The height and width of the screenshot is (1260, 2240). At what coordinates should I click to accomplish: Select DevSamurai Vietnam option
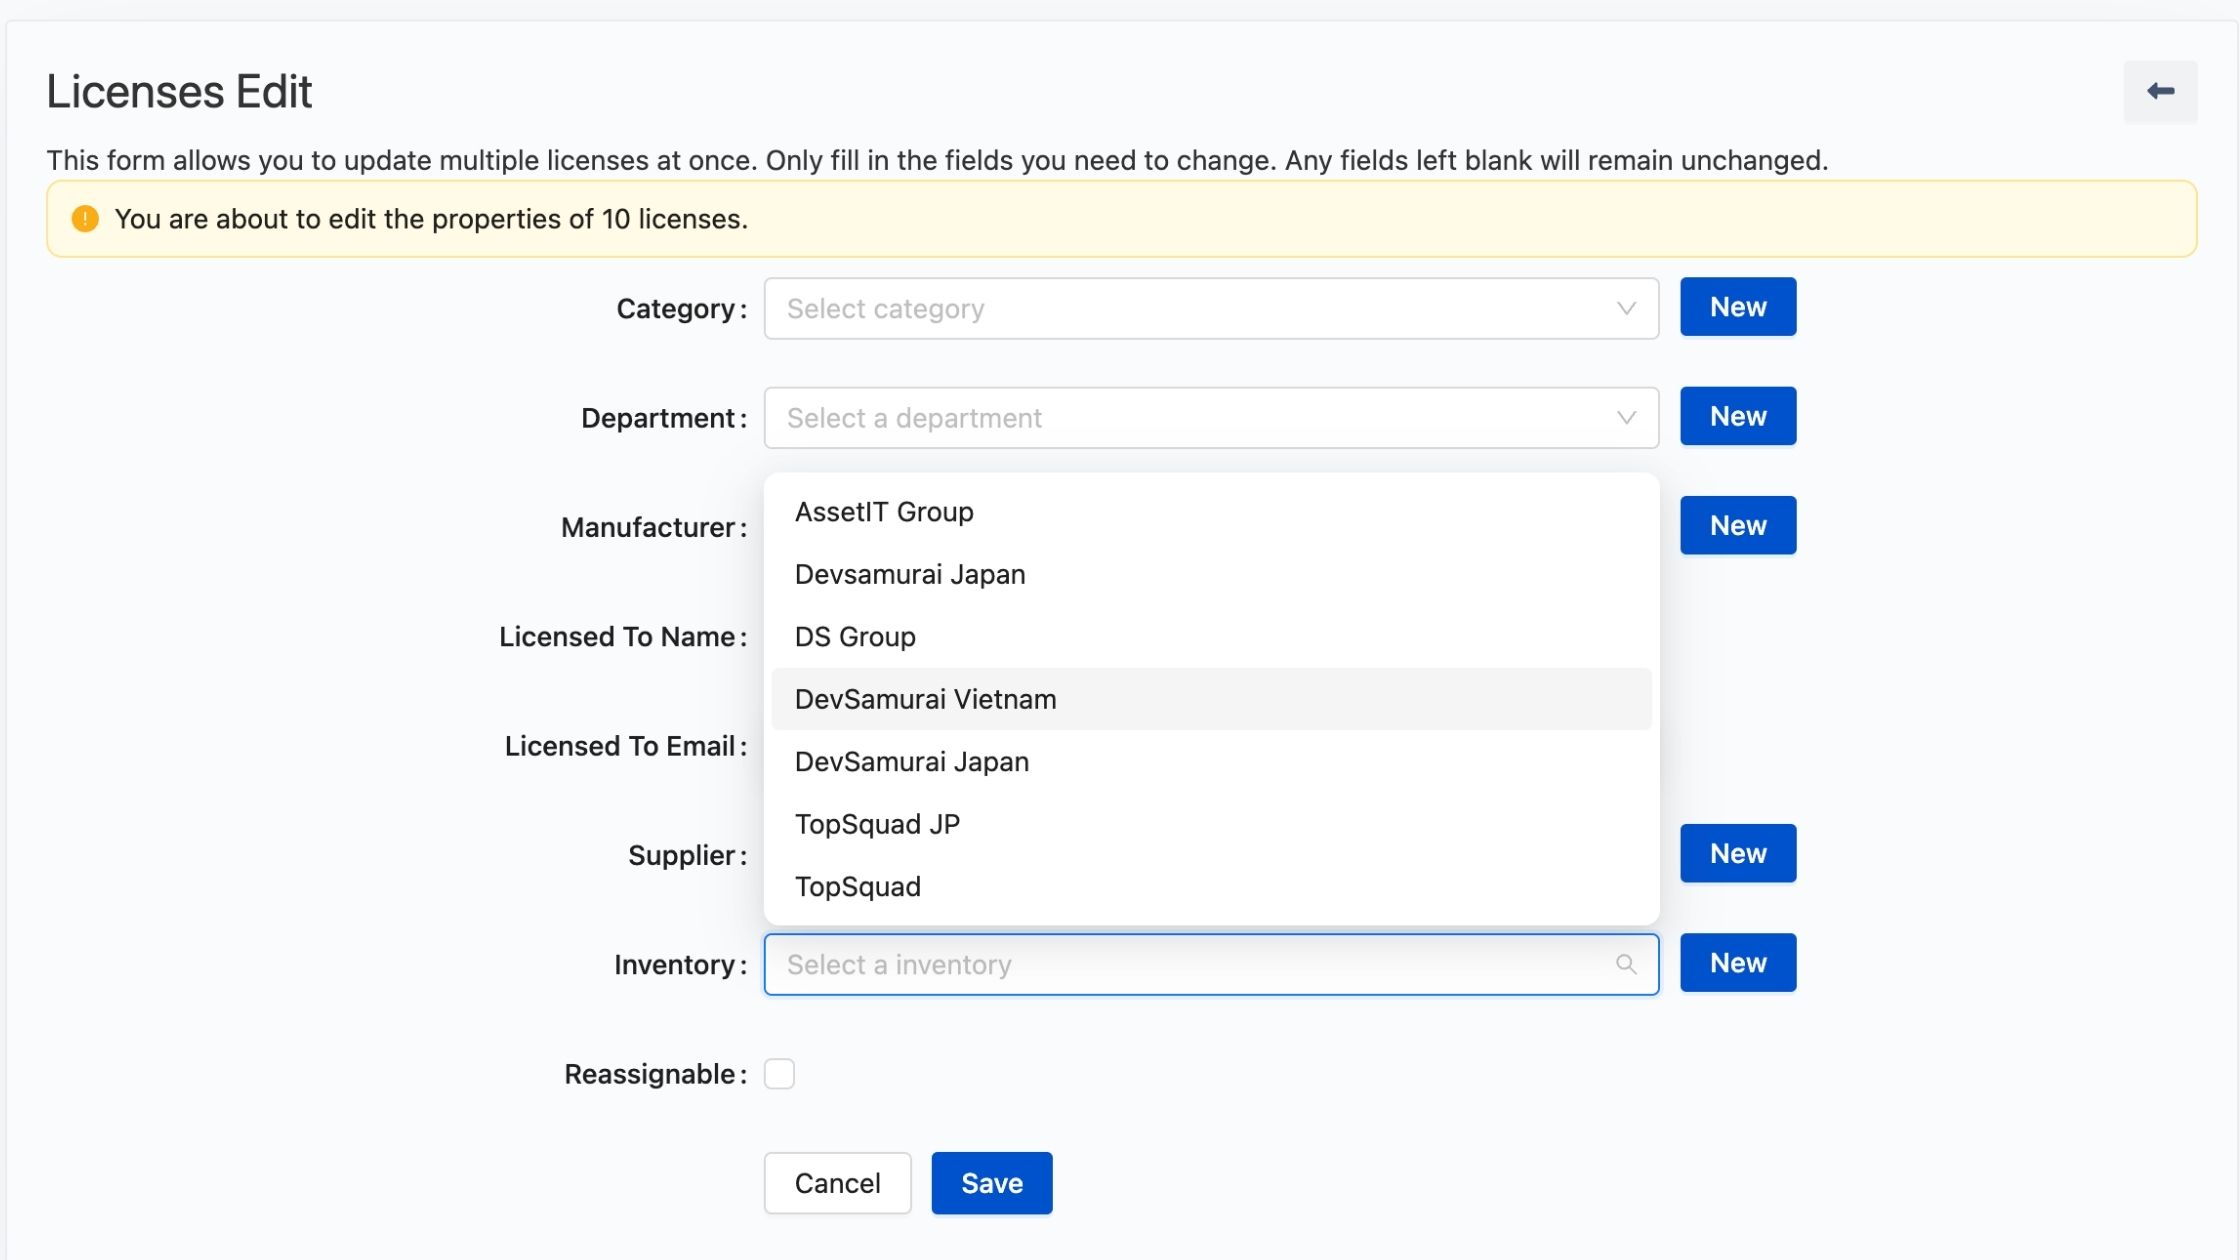point(925,699)
